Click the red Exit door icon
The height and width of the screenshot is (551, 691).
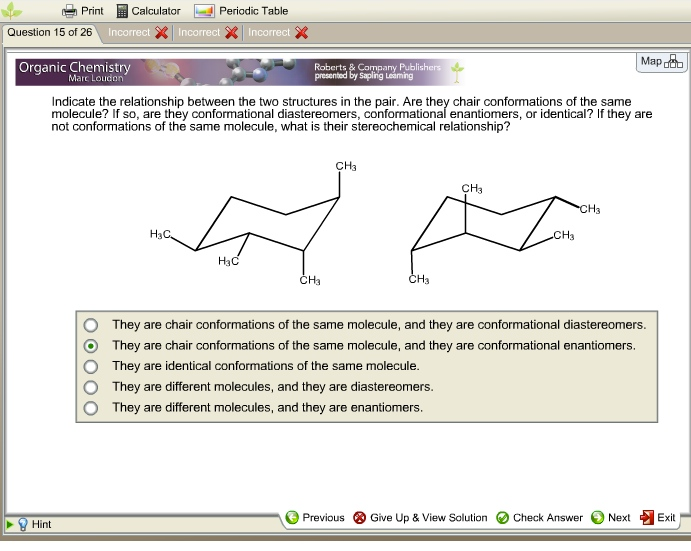coord(646,517)
